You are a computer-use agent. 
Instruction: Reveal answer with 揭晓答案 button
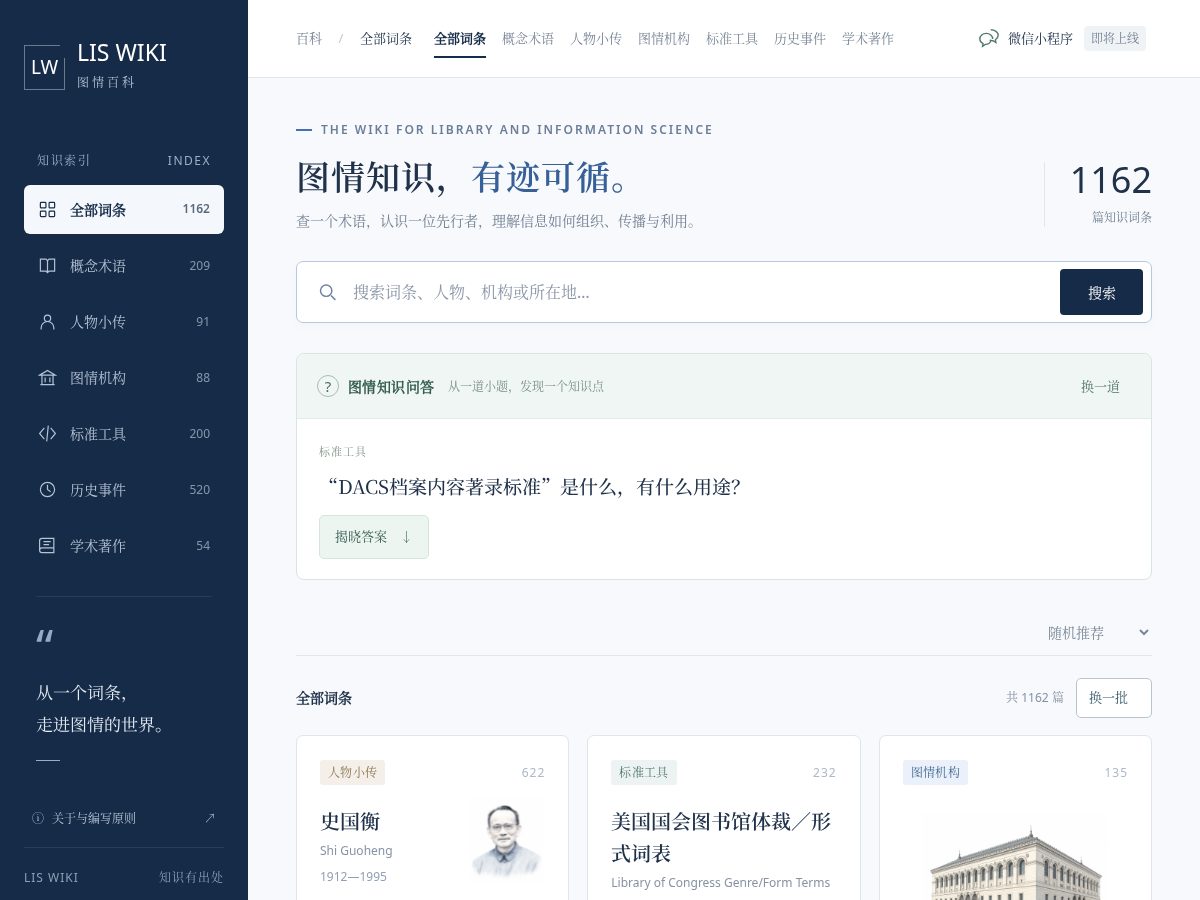coord(374,537)
